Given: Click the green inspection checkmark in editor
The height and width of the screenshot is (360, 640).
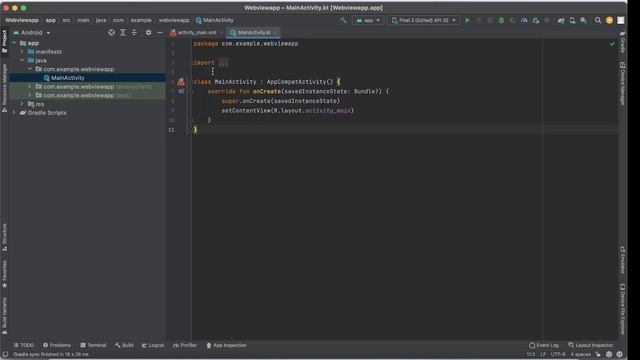Looking at the screenshot, I should pos(612,44).
